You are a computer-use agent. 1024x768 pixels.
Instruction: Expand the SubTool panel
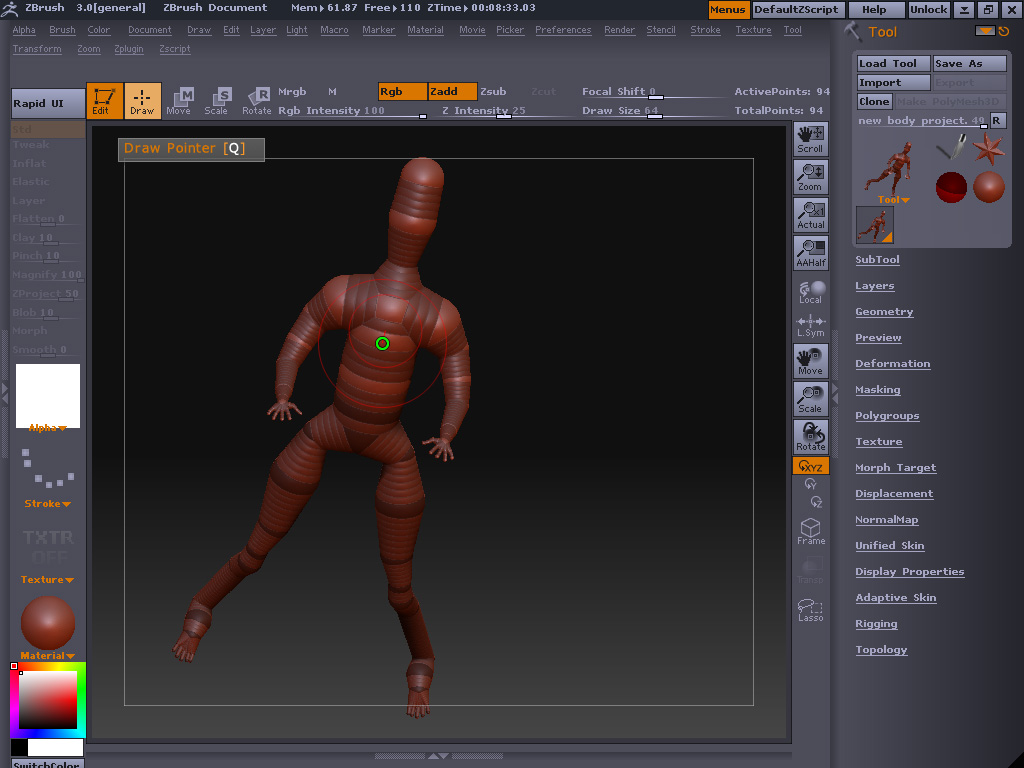(877, 259)
